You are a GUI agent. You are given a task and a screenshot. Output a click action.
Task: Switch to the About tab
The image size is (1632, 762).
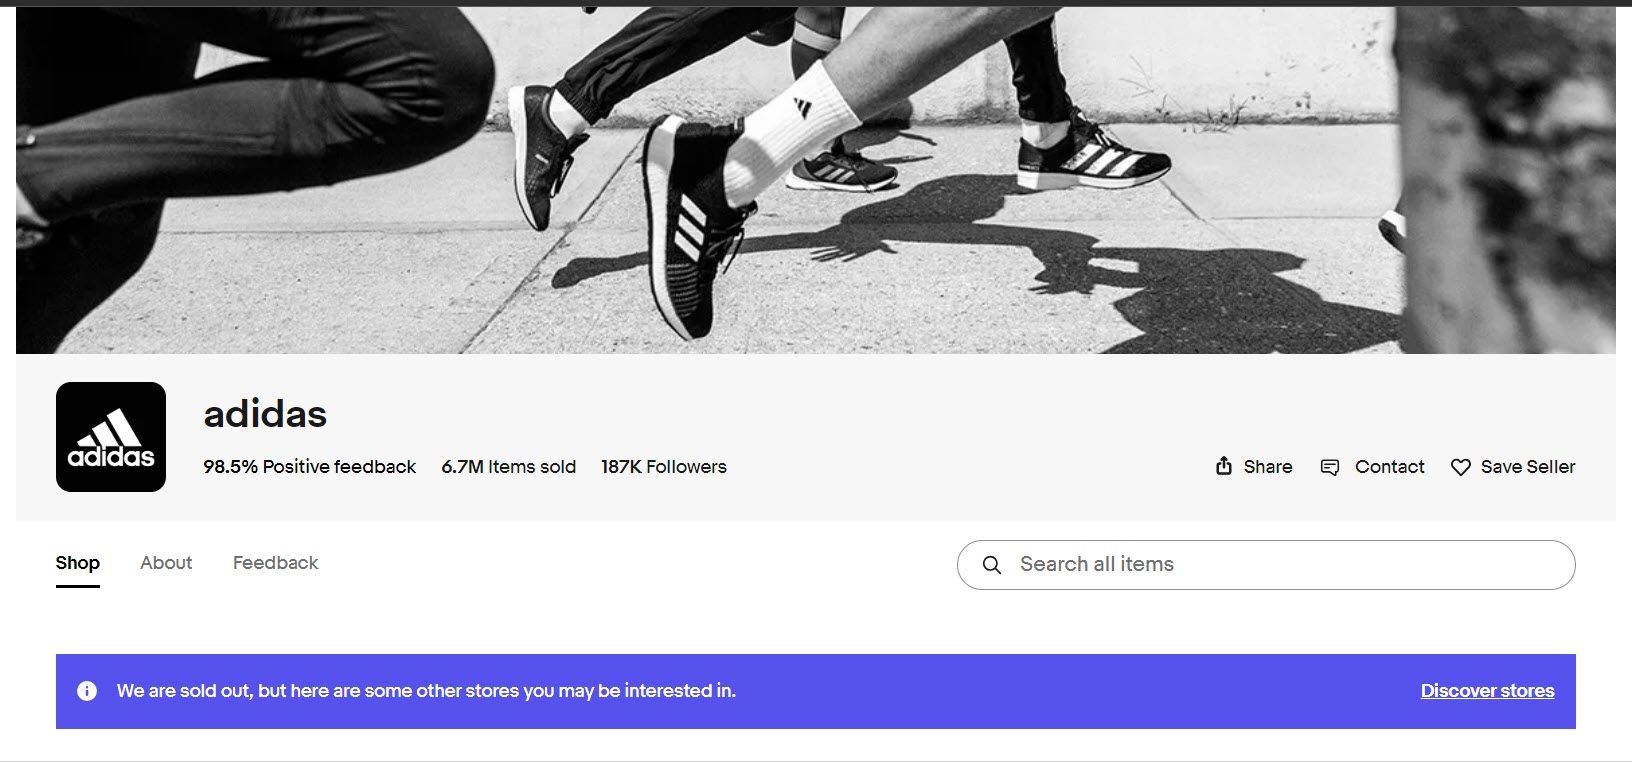point(166,563)
